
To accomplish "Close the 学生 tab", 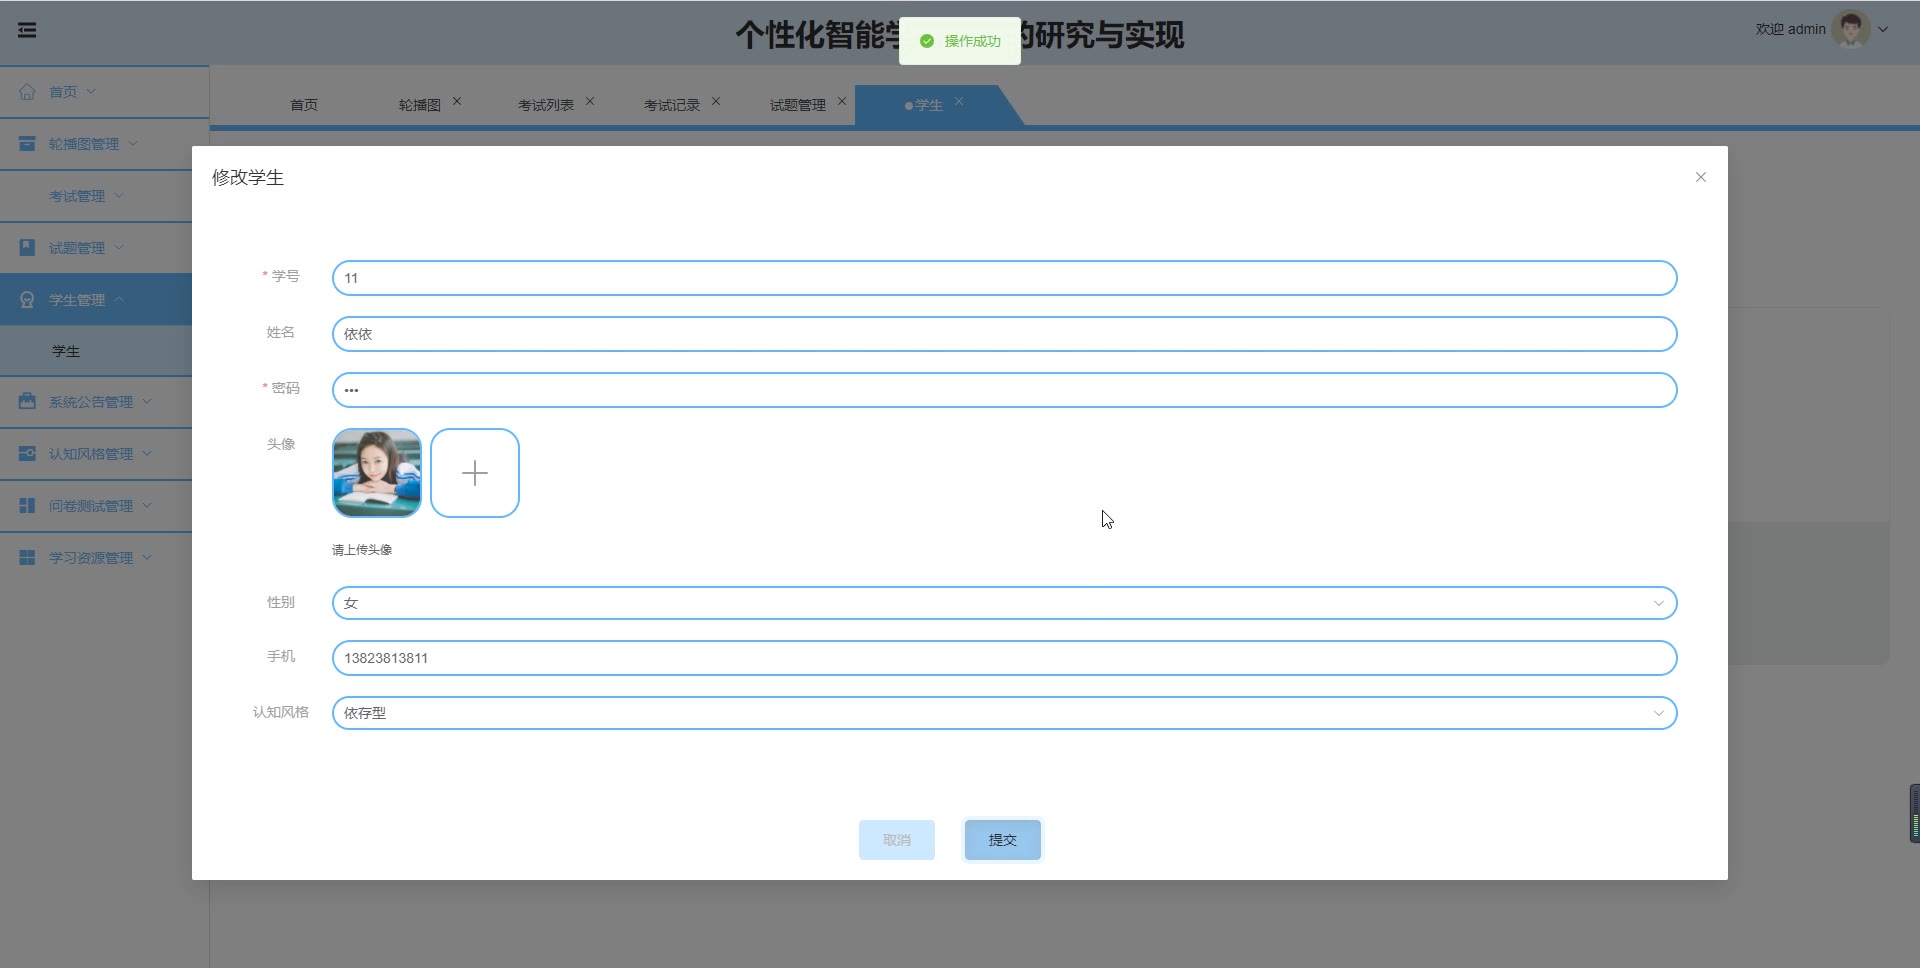I will point(959,101).
